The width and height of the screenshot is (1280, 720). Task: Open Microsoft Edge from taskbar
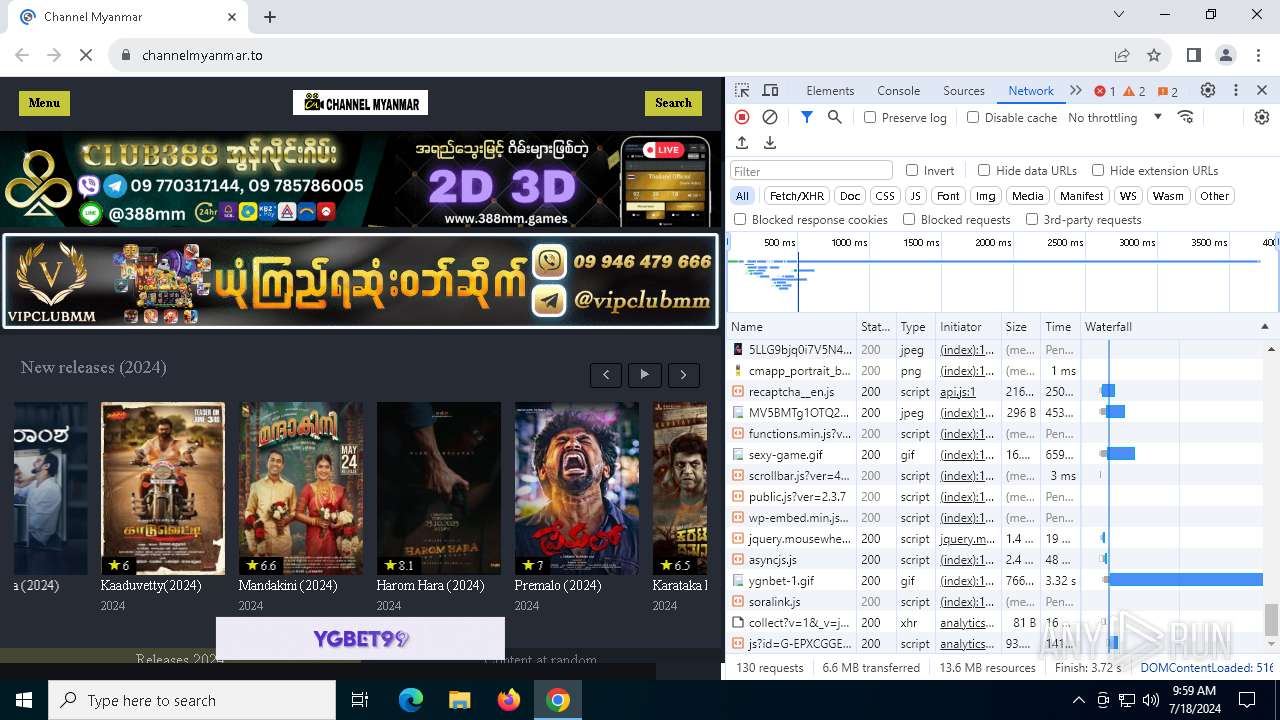(411, 700)
